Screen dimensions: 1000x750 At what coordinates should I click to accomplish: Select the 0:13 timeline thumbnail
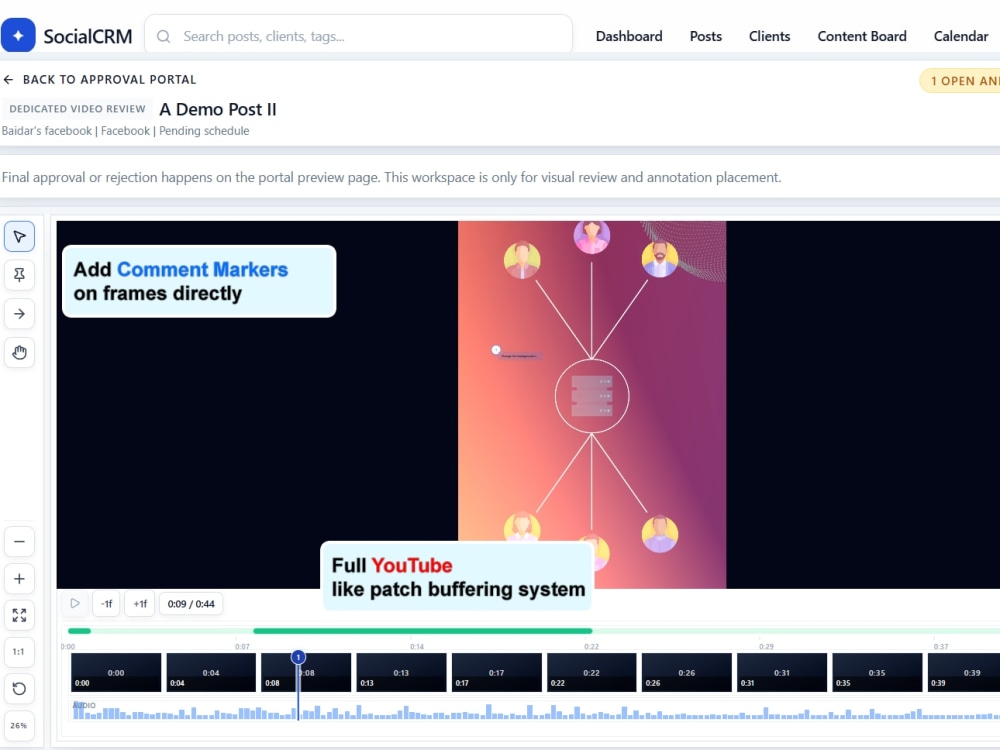[401, 672]
